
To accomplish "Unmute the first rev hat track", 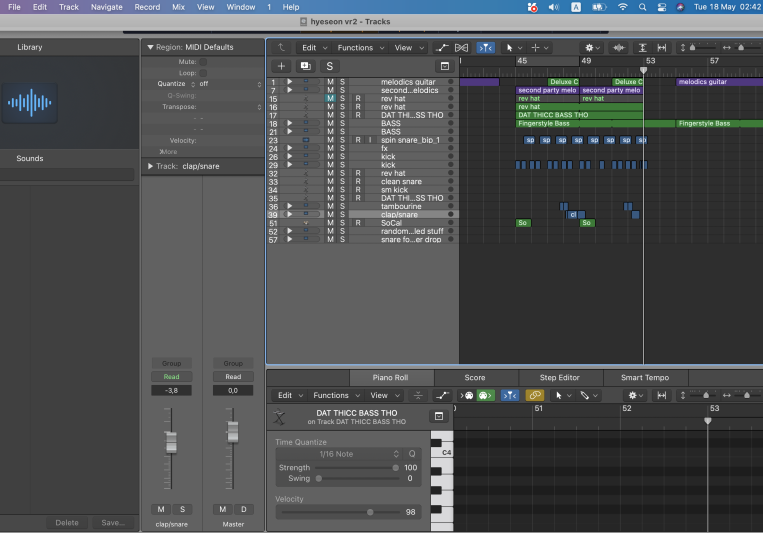I will [330, 98].
